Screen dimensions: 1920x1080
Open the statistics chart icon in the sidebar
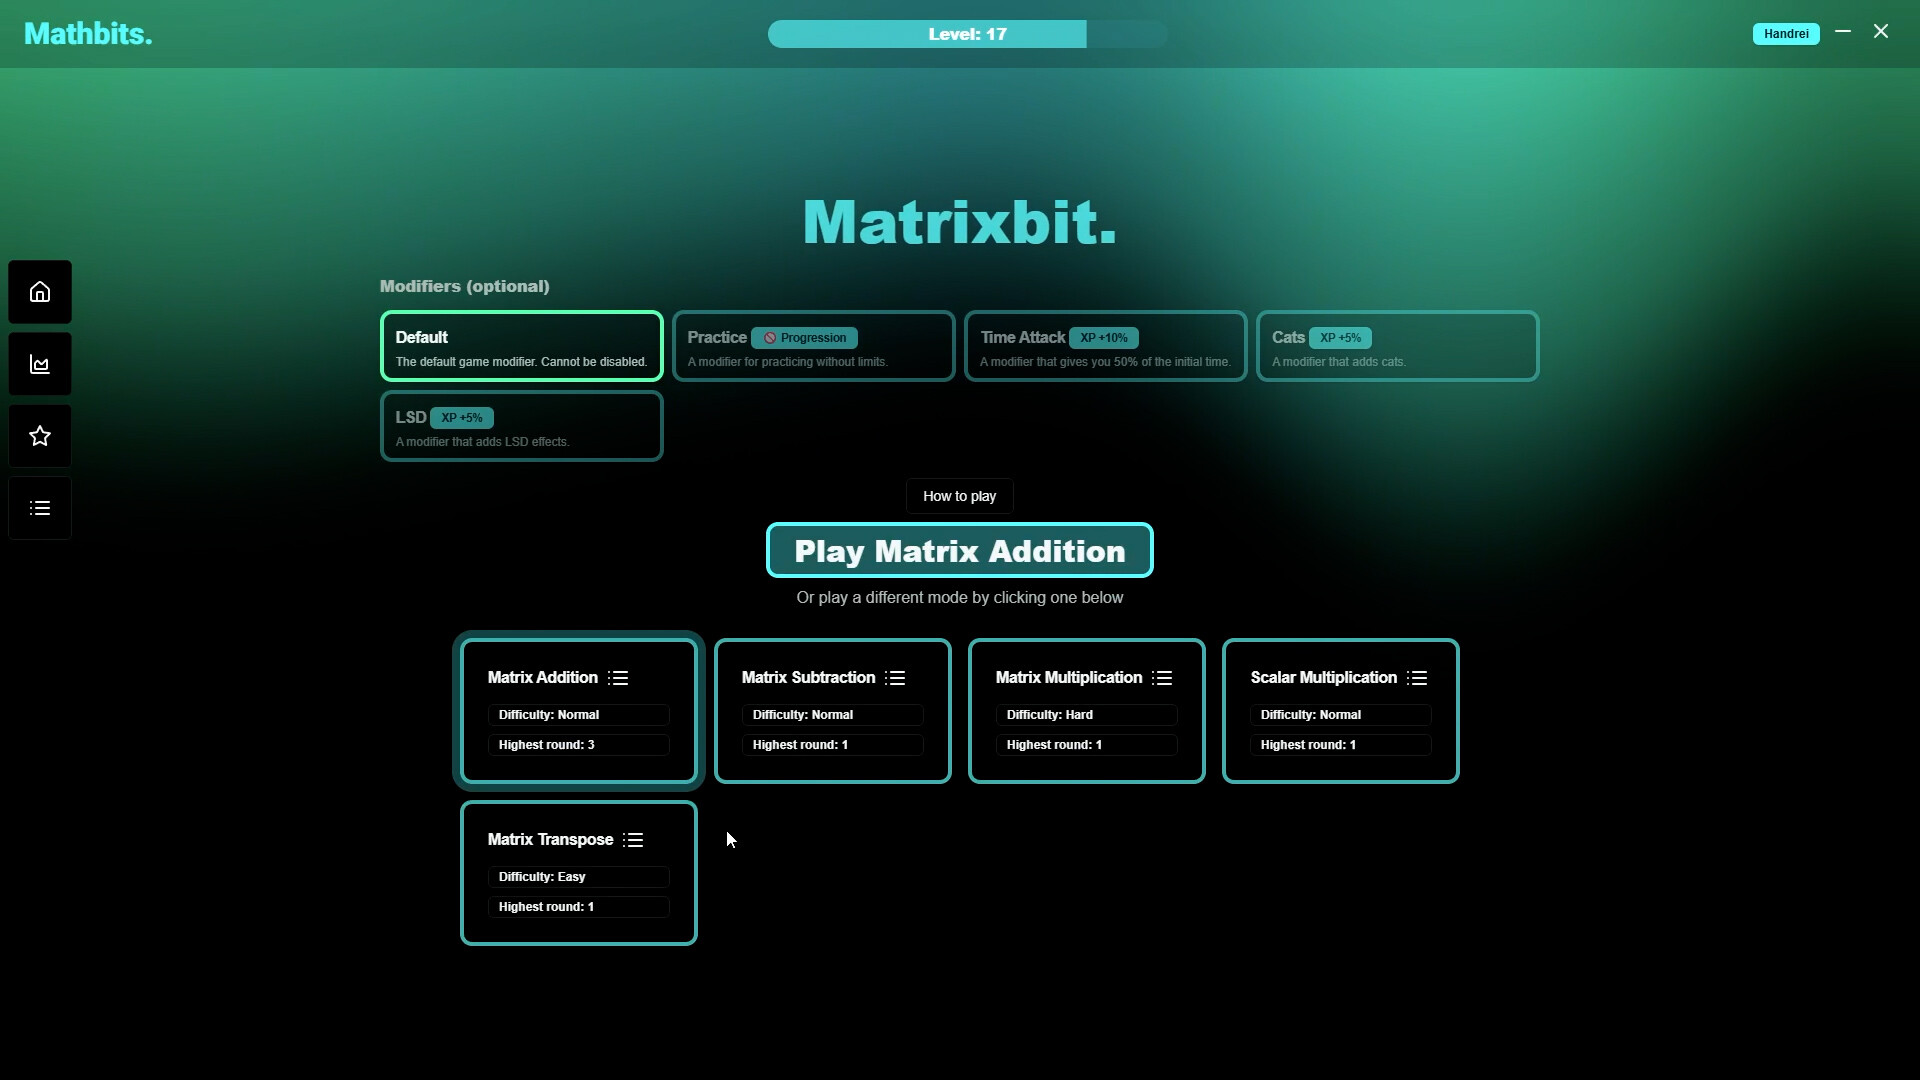click(x=39, y=363)
